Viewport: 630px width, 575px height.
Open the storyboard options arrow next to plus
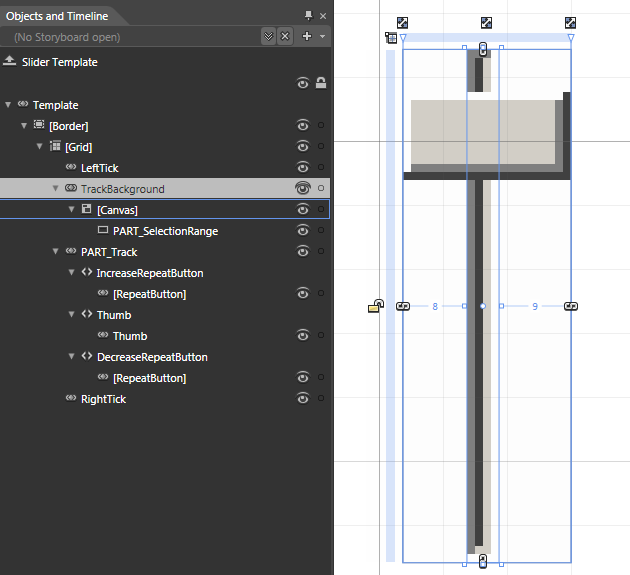point(322,36)
